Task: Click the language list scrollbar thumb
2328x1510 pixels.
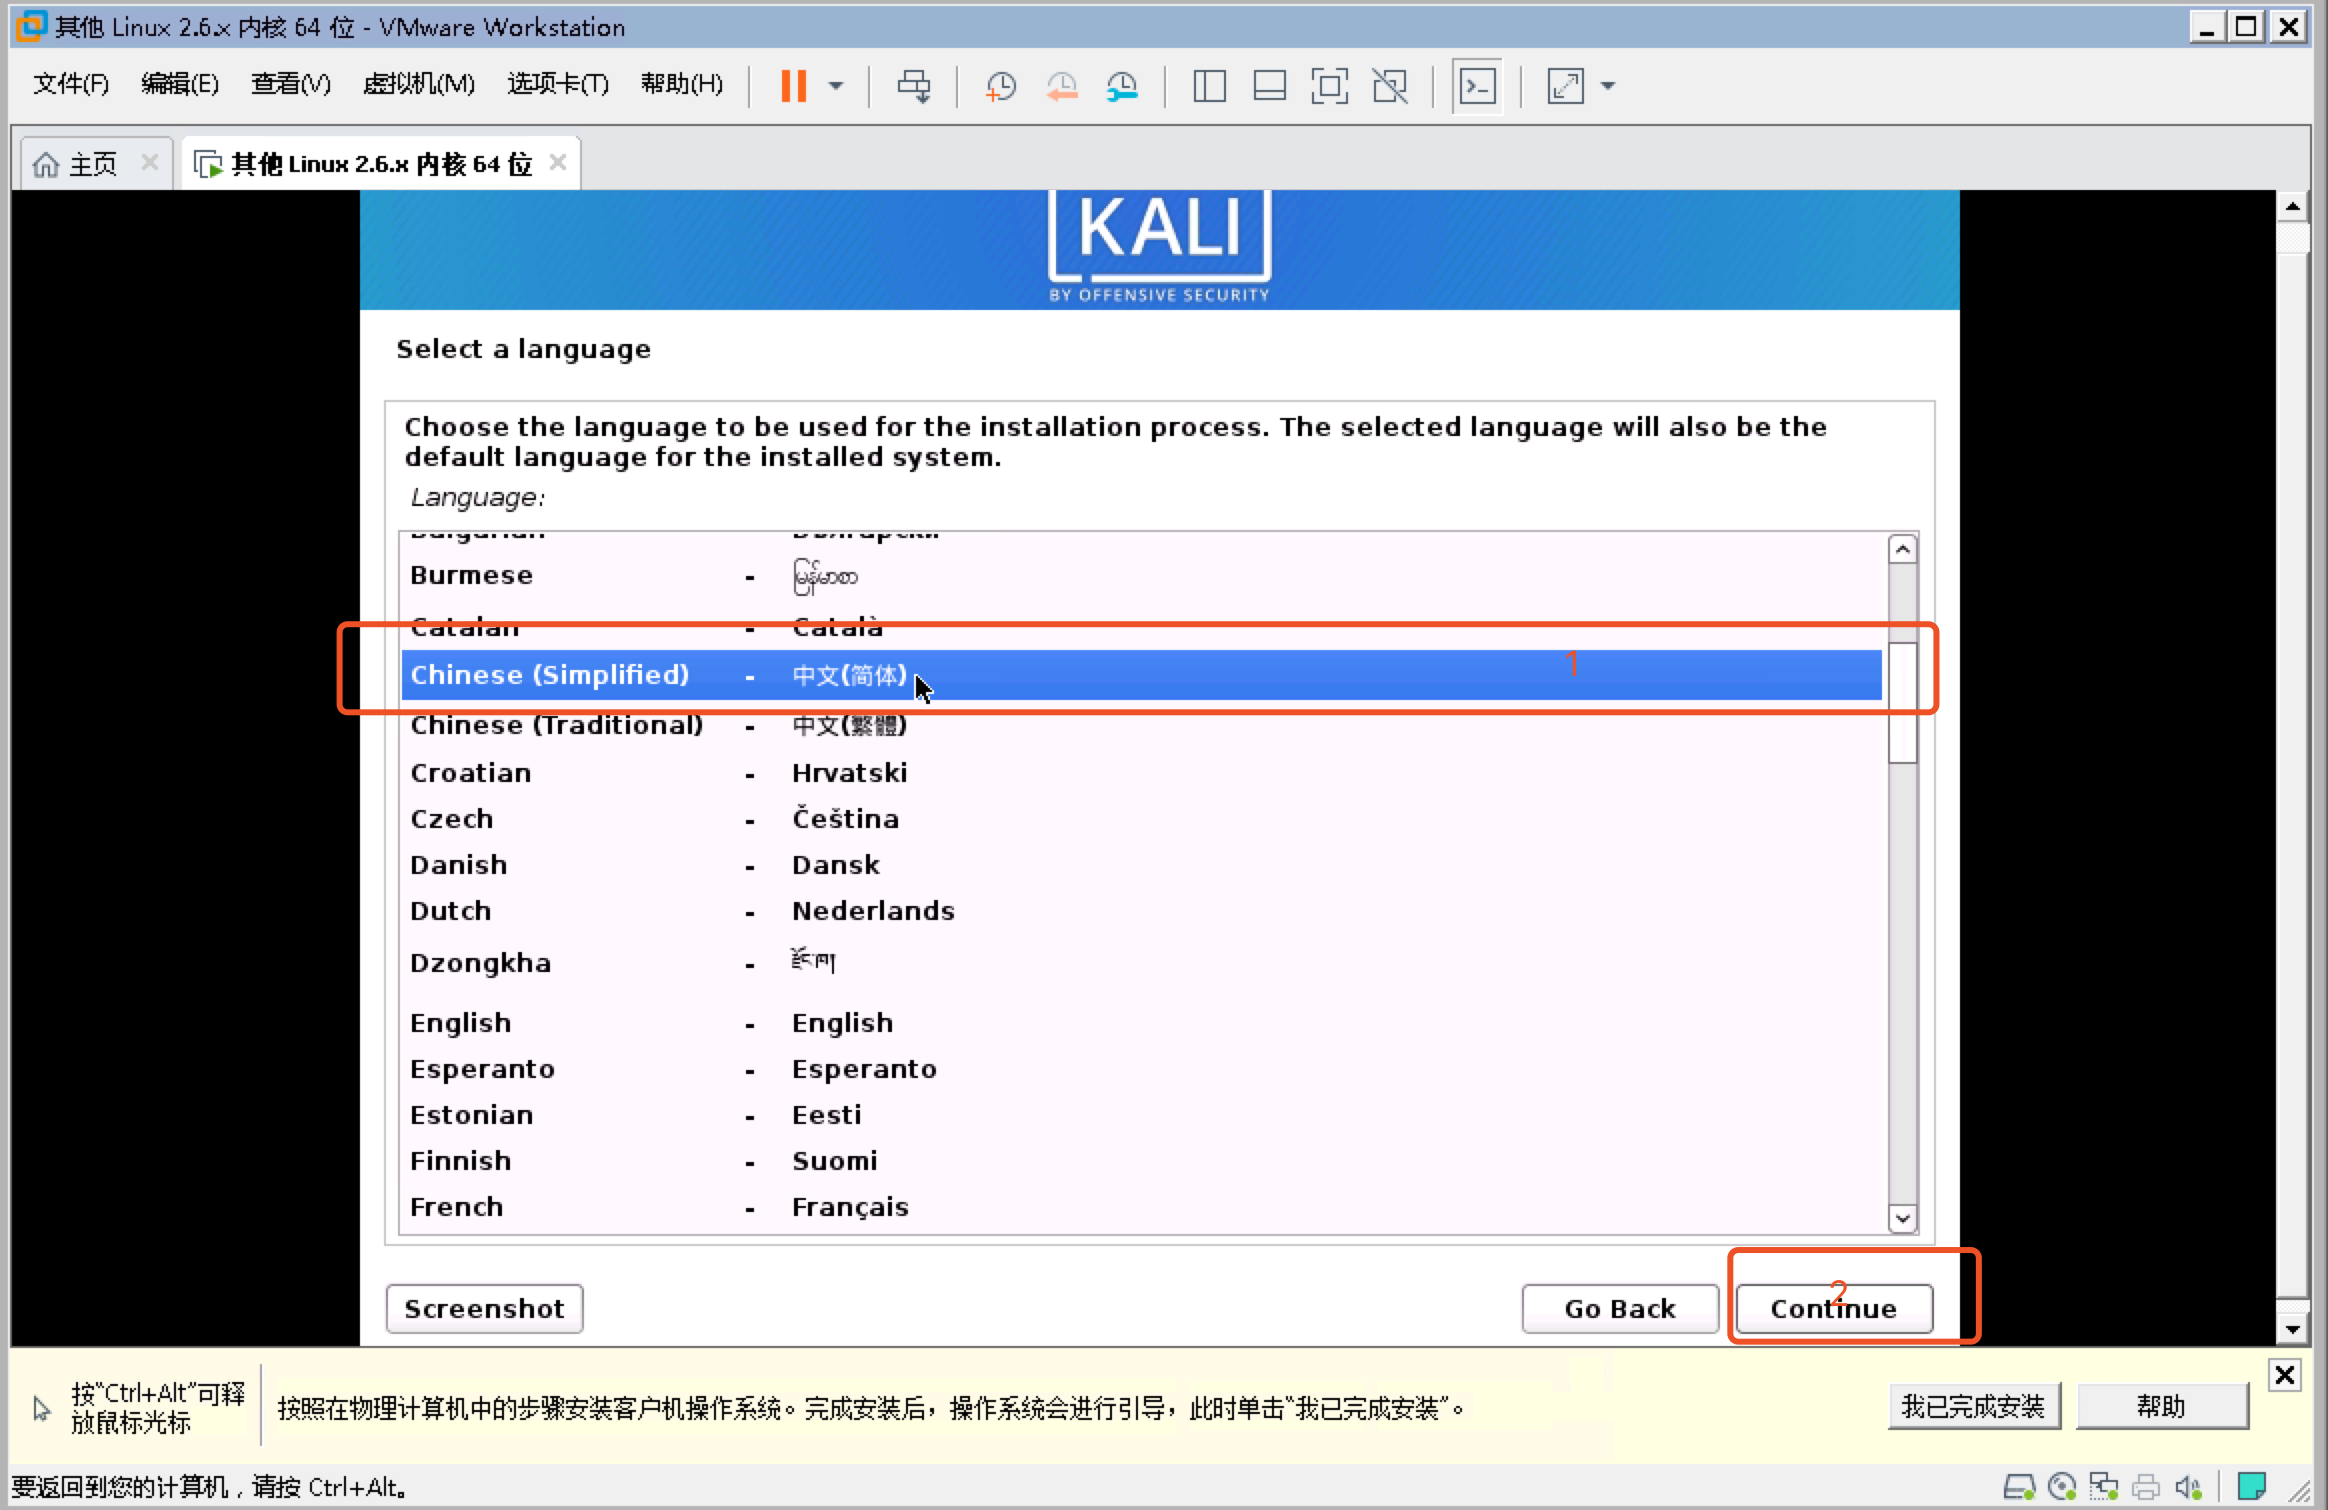Action: pos(1902,702)
